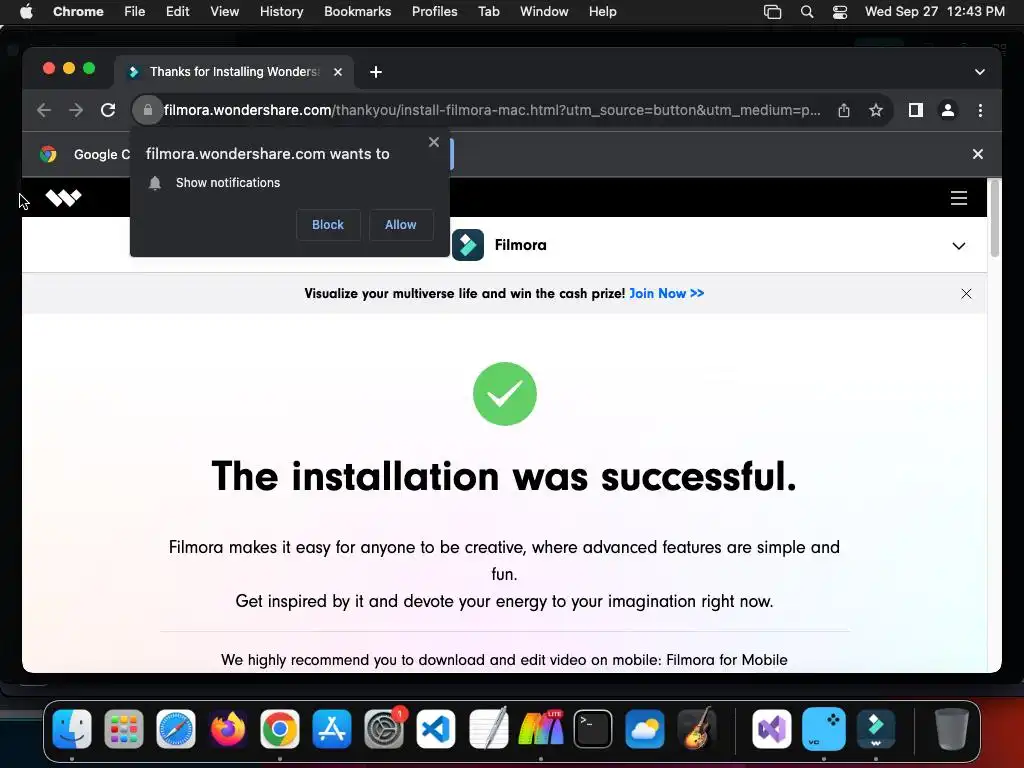Screen dimensions: 1024x768
Task: Bookmark this tab with star icon
Action: click(876, 110)
